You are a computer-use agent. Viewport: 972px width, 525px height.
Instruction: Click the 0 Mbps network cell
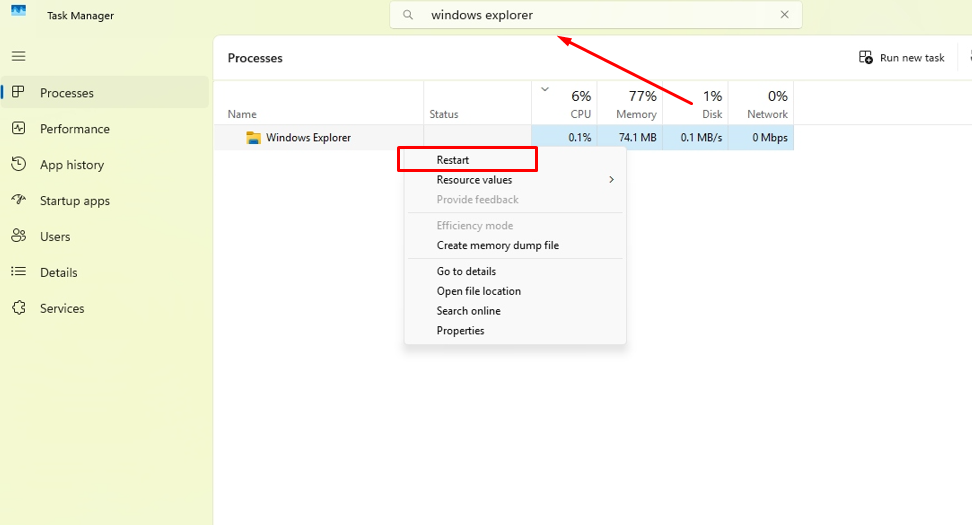(x=761, y=138)
